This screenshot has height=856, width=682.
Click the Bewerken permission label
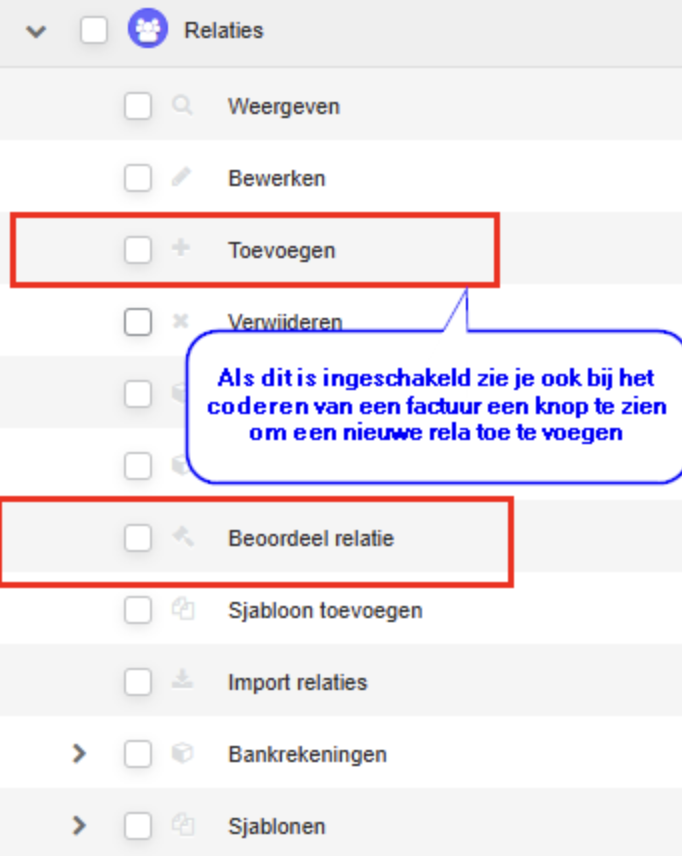tap(276, 179)
